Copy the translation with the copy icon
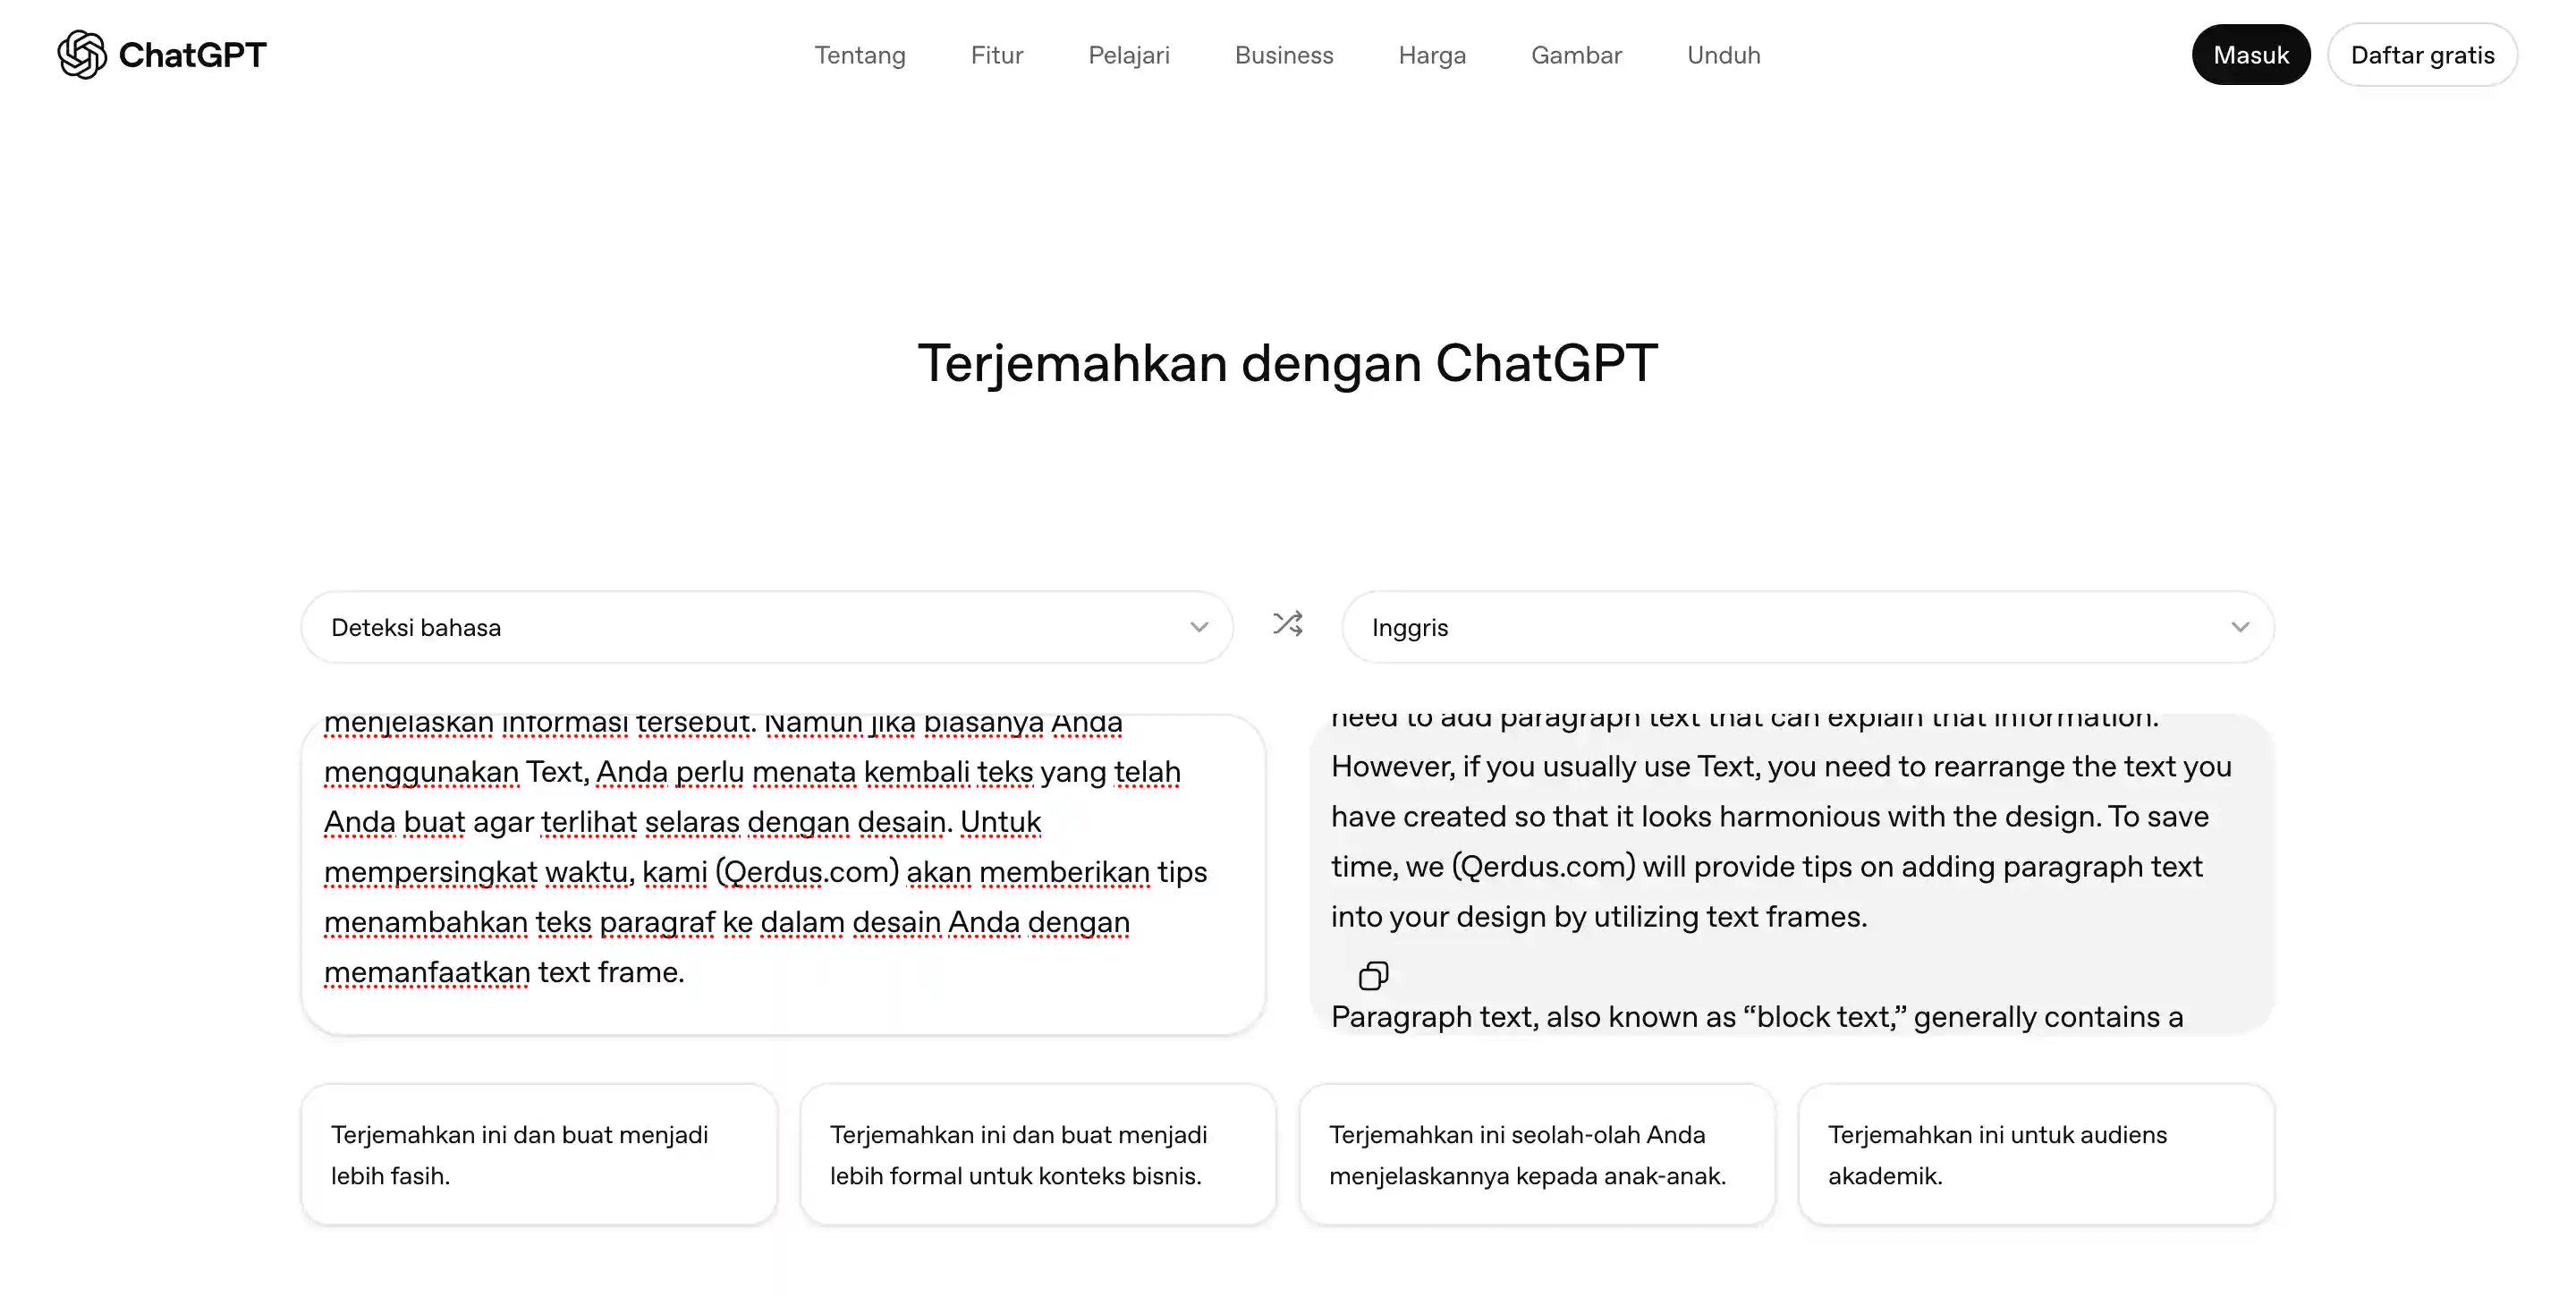This screenshot has width=2576, height=1297. [1373, 975]
